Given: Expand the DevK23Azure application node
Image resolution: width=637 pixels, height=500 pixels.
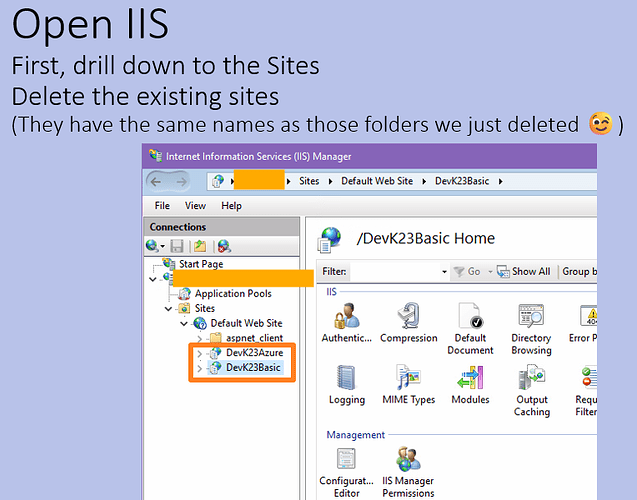Looking at the screenshot, I should [199, 353].
